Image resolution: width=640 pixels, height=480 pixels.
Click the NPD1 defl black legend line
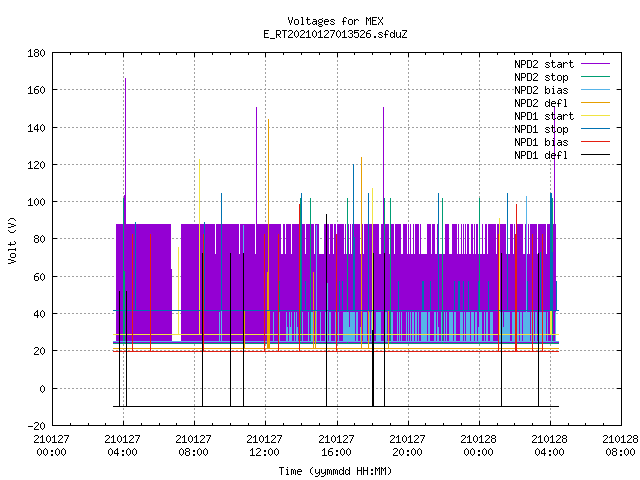595,155
